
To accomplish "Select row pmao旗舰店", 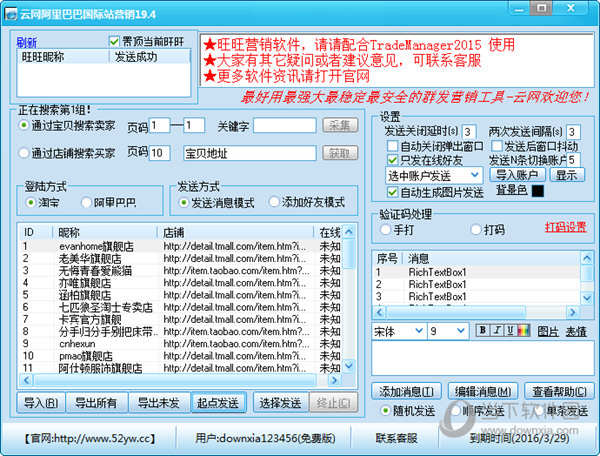I will [181, 356].
